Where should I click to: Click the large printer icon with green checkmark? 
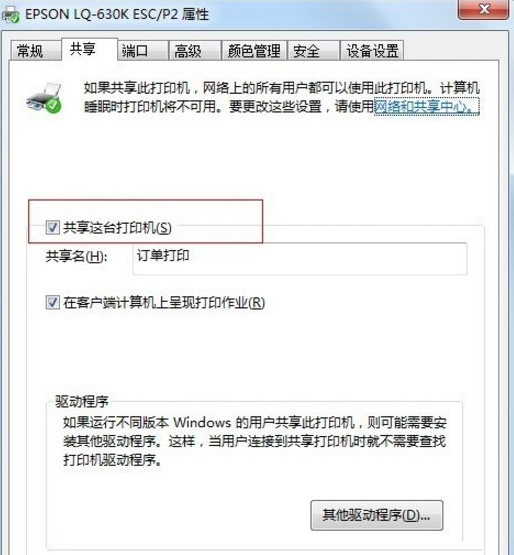(x=45, y=98)
